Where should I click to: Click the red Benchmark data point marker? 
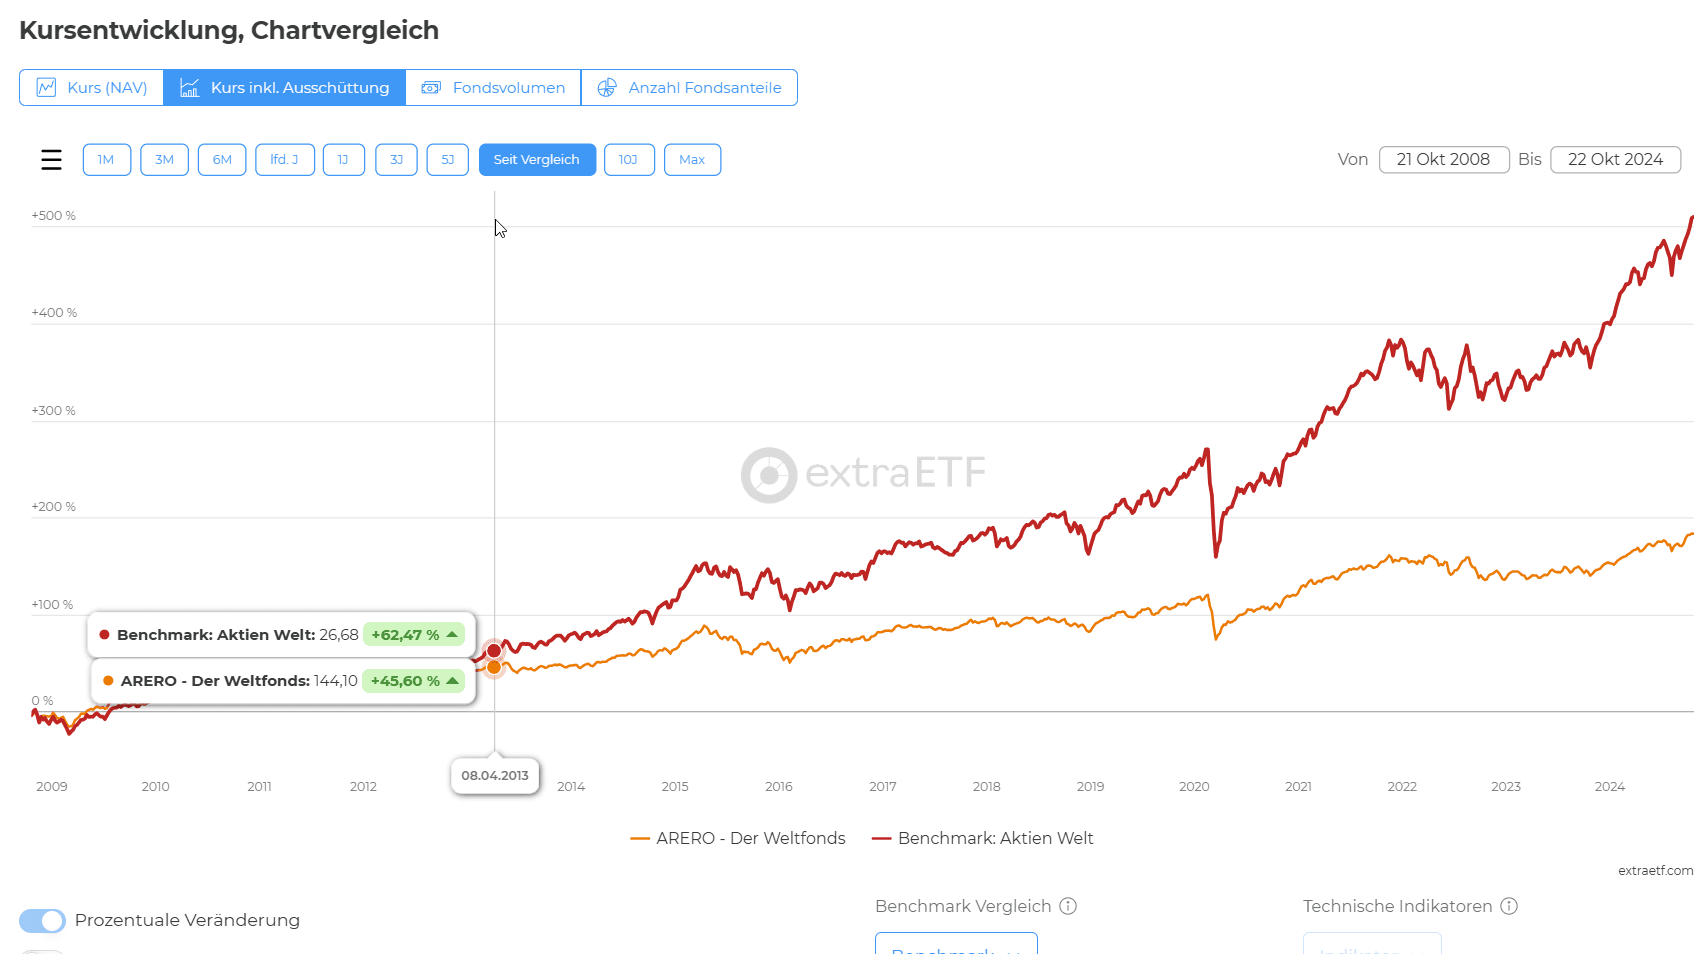point(494,651)
